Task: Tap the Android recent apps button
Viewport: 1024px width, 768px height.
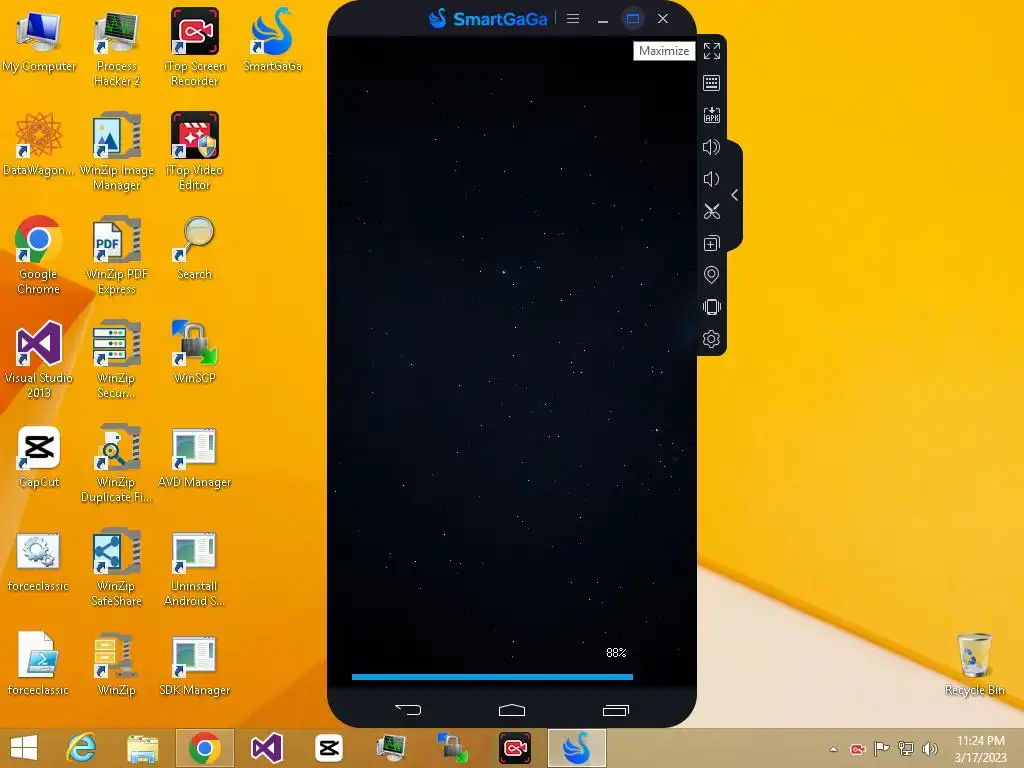Action: click(615, 710)
